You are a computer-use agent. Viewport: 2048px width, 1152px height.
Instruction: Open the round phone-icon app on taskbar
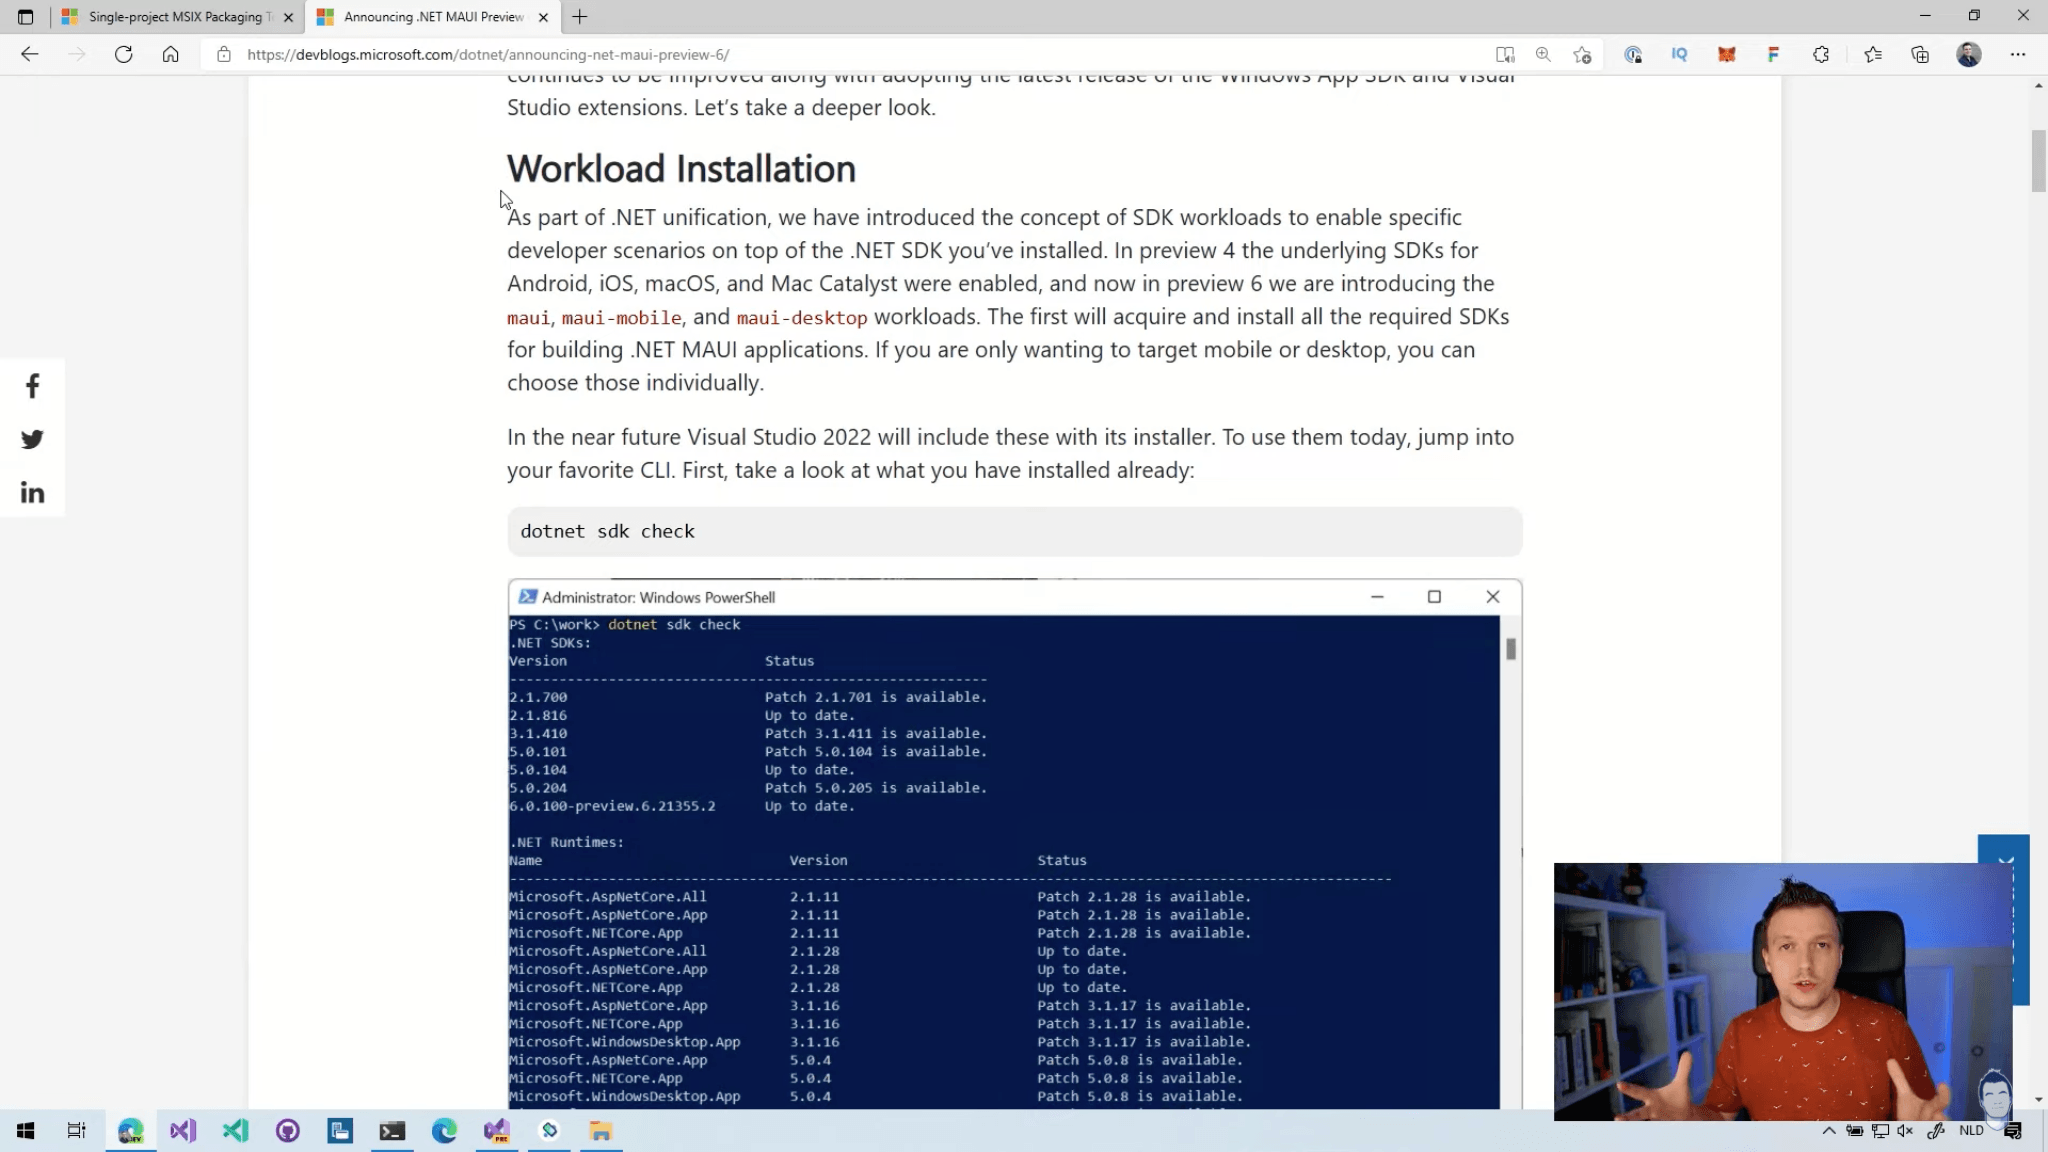(549, 1131)
